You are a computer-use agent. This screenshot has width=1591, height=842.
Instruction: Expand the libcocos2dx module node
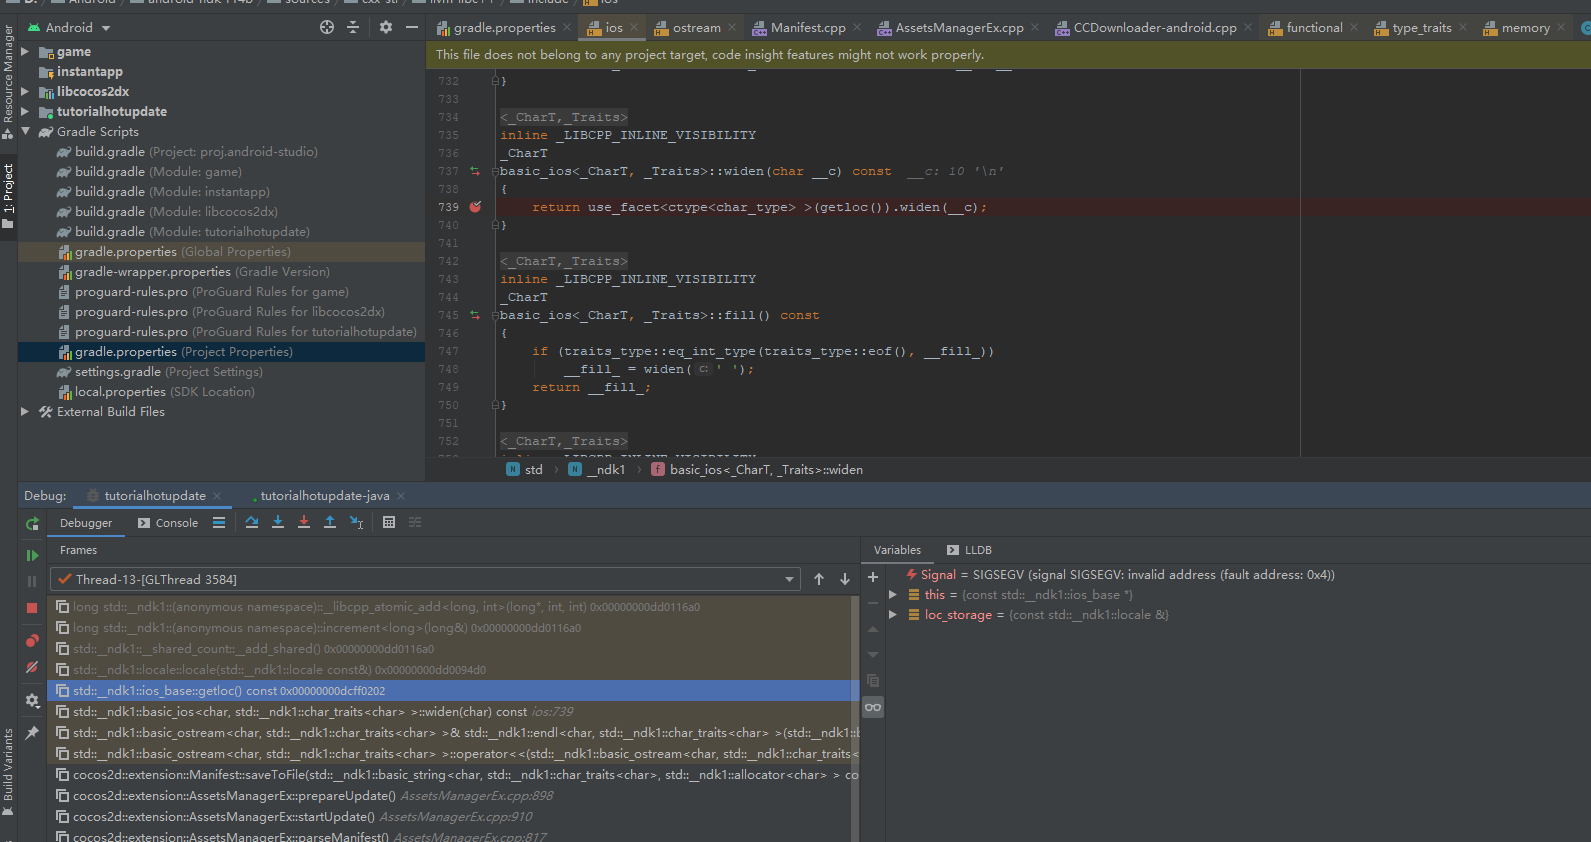coord(26,91)
